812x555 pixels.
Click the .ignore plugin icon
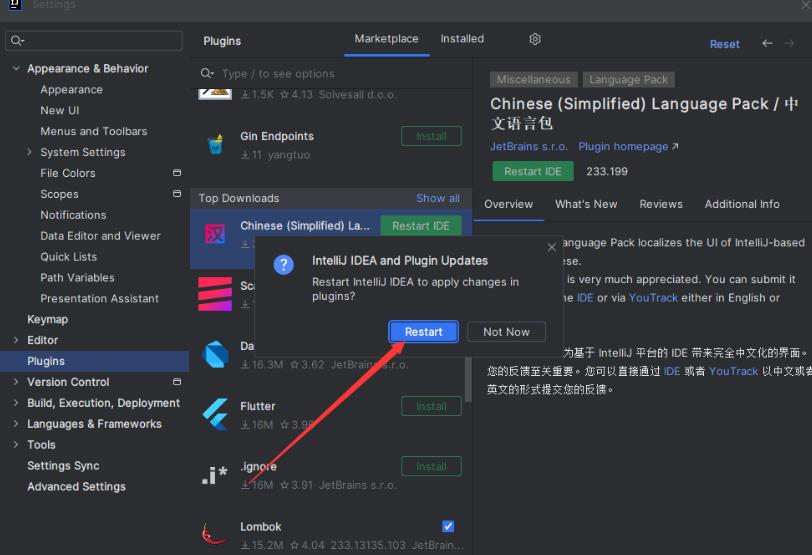click(x=214, y=475)
